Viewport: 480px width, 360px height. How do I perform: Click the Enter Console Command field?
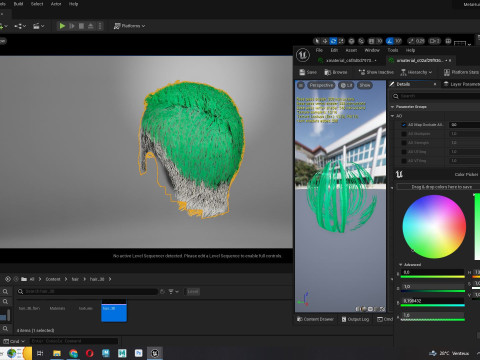[74, 341]
